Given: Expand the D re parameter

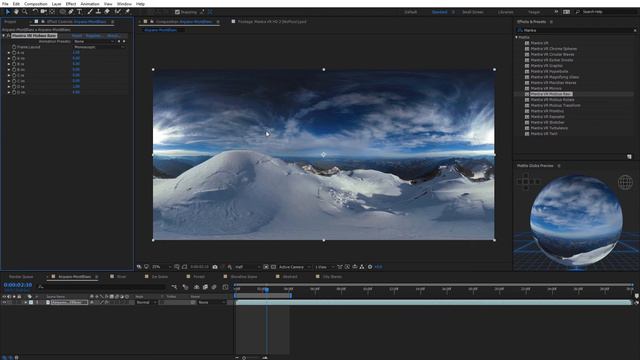Looking at the screenshot, I should coord(9,87).
